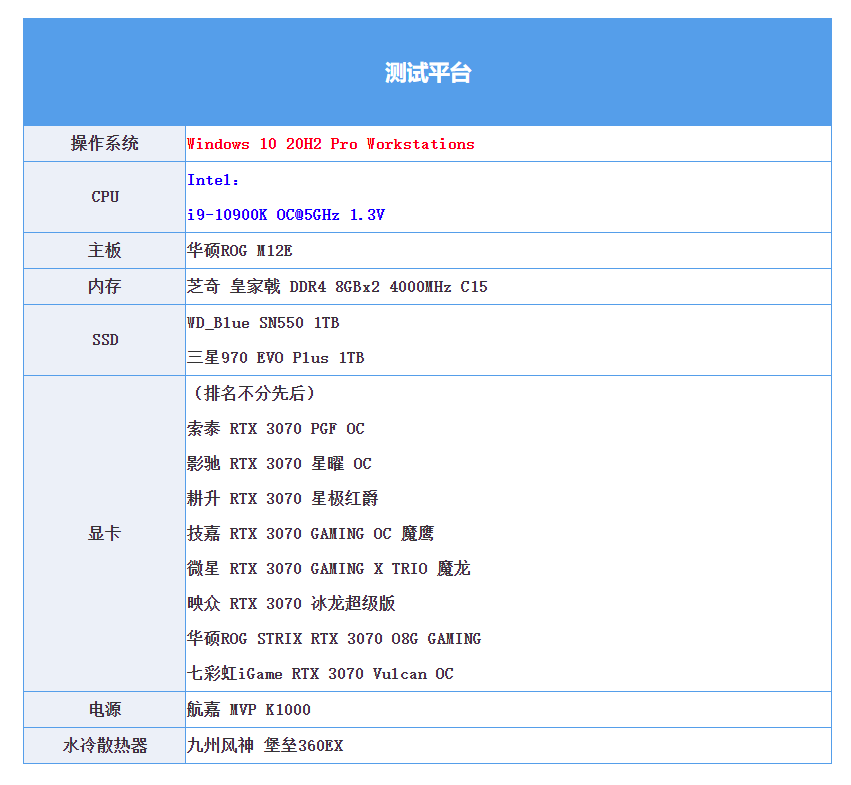Select the 操作系统 row label
This screenshot has width=851, height=785.
[105, 144]
